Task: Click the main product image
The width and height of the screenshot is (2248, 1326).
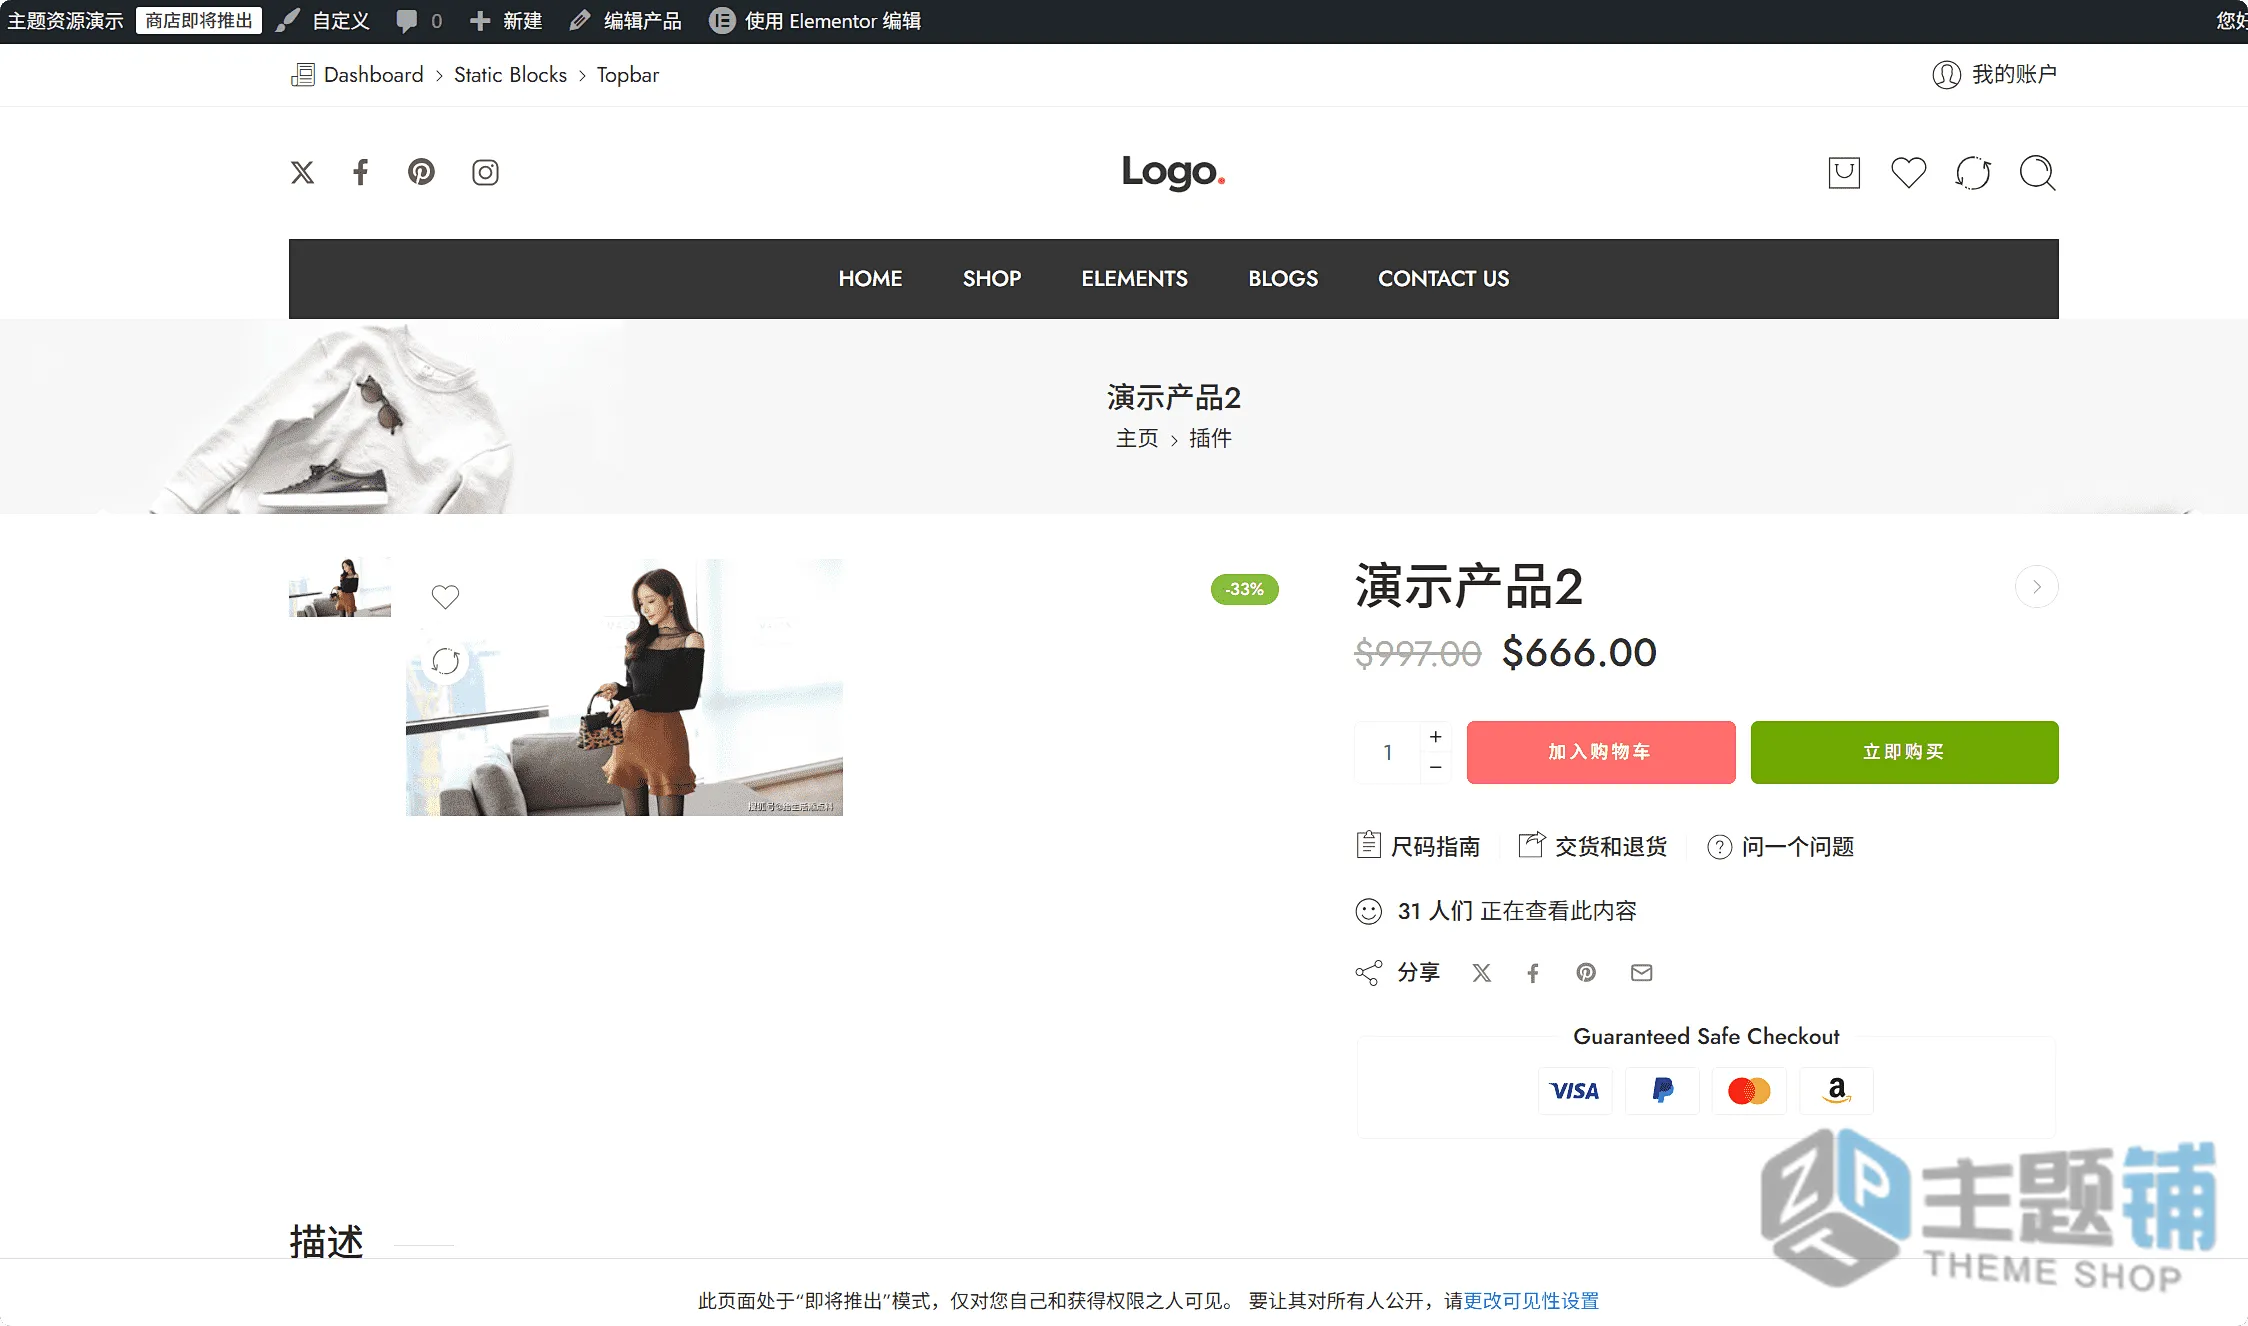Action: pos(624,687)
